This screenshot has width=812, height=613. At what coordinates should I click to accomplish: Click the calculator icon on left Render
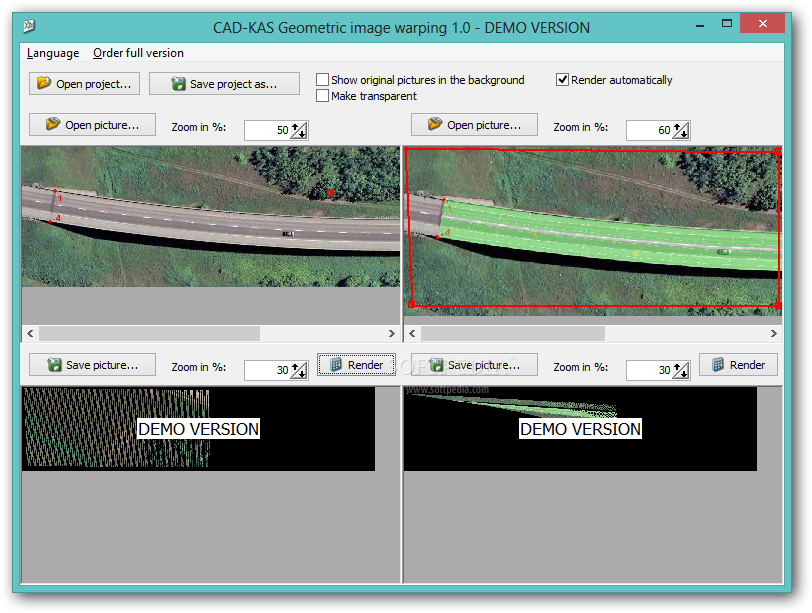pos(336,364)
